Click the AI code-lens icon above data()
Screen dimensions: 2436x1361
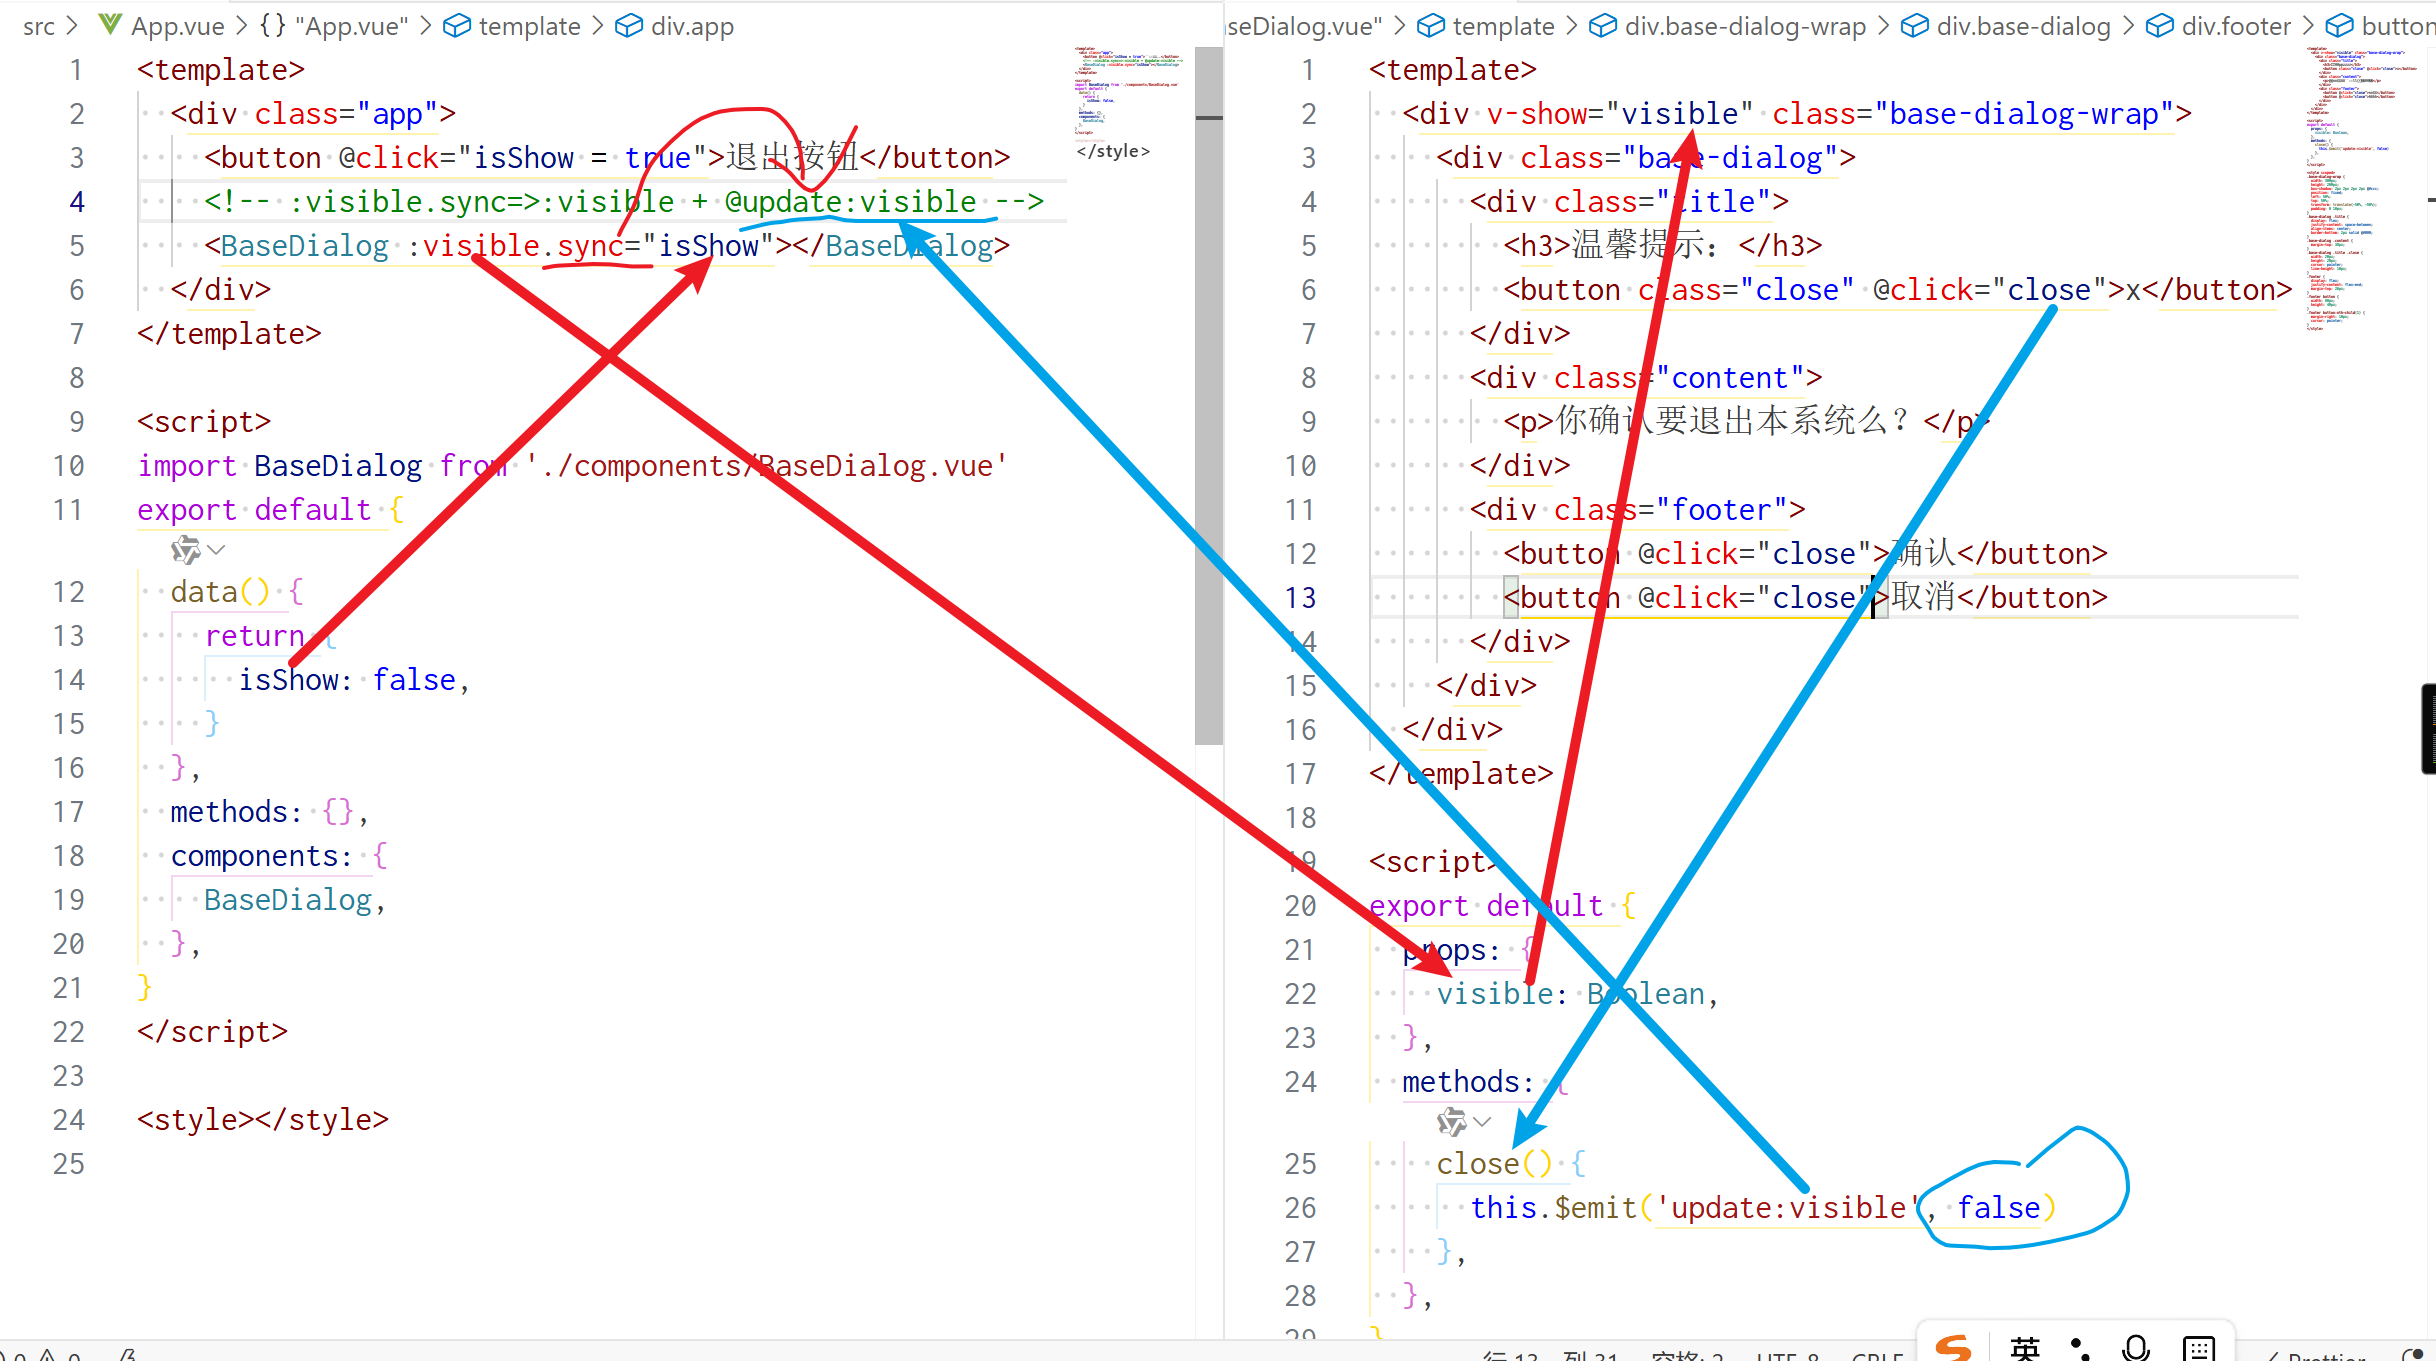pyautogui.click(x=185, y=550)
